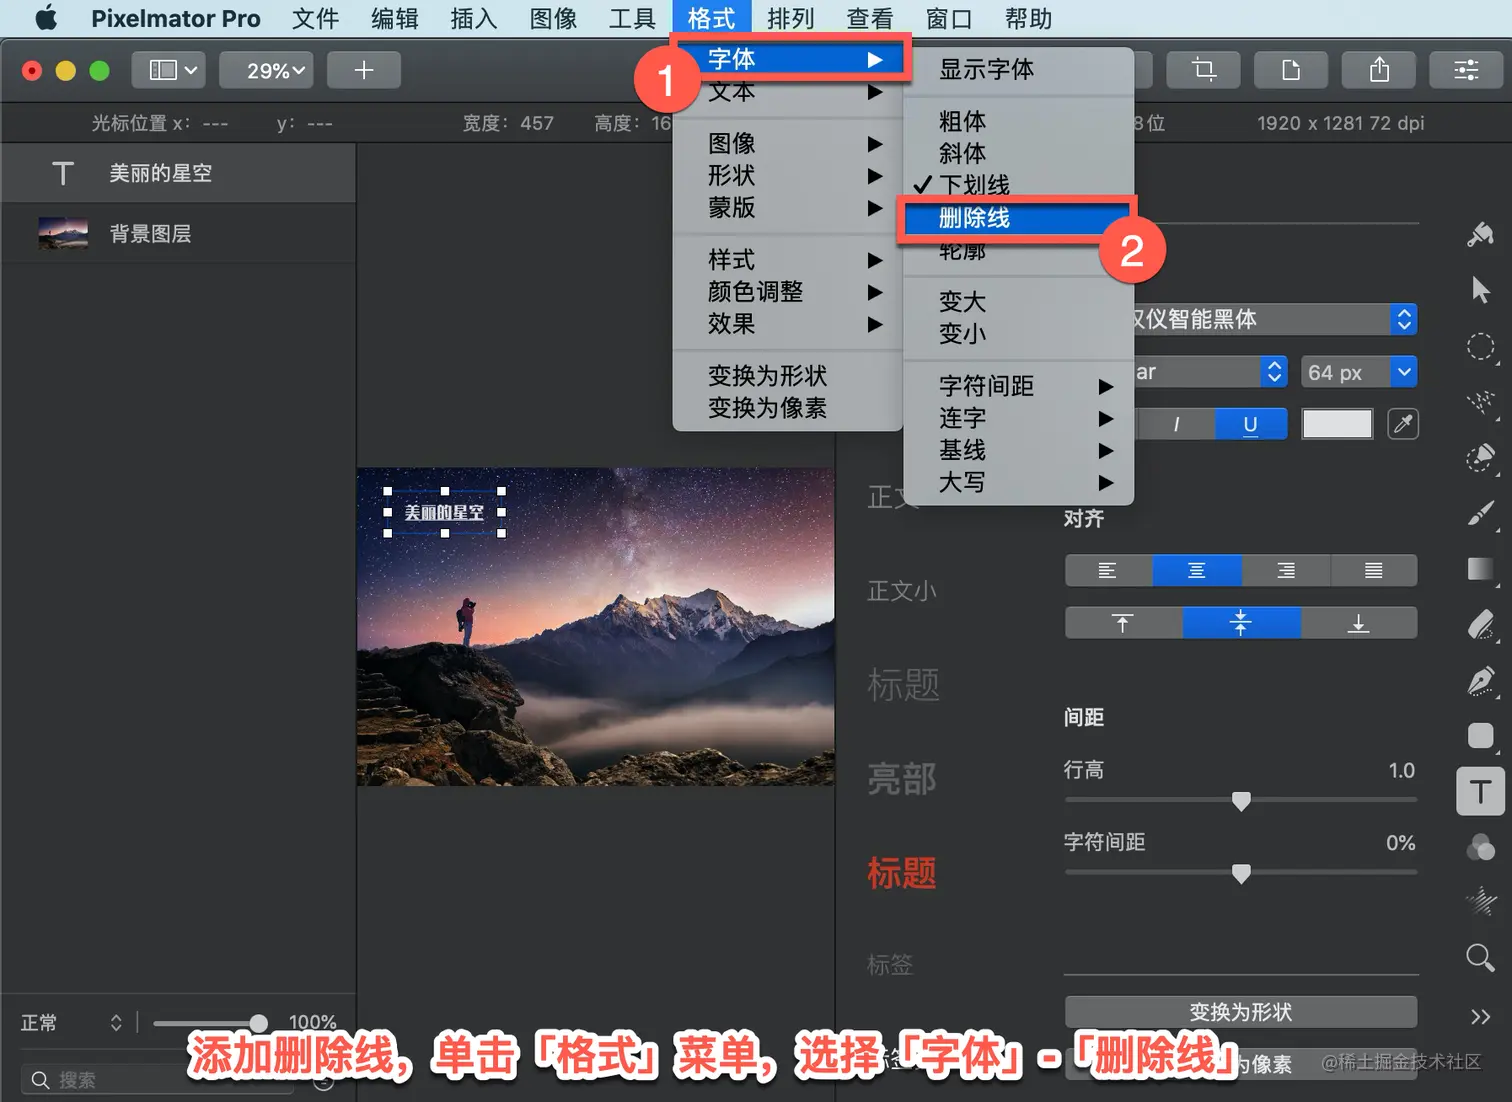1512x1102 pixels.
Task: Open the font family dropdown
Action: (1274, 319)
